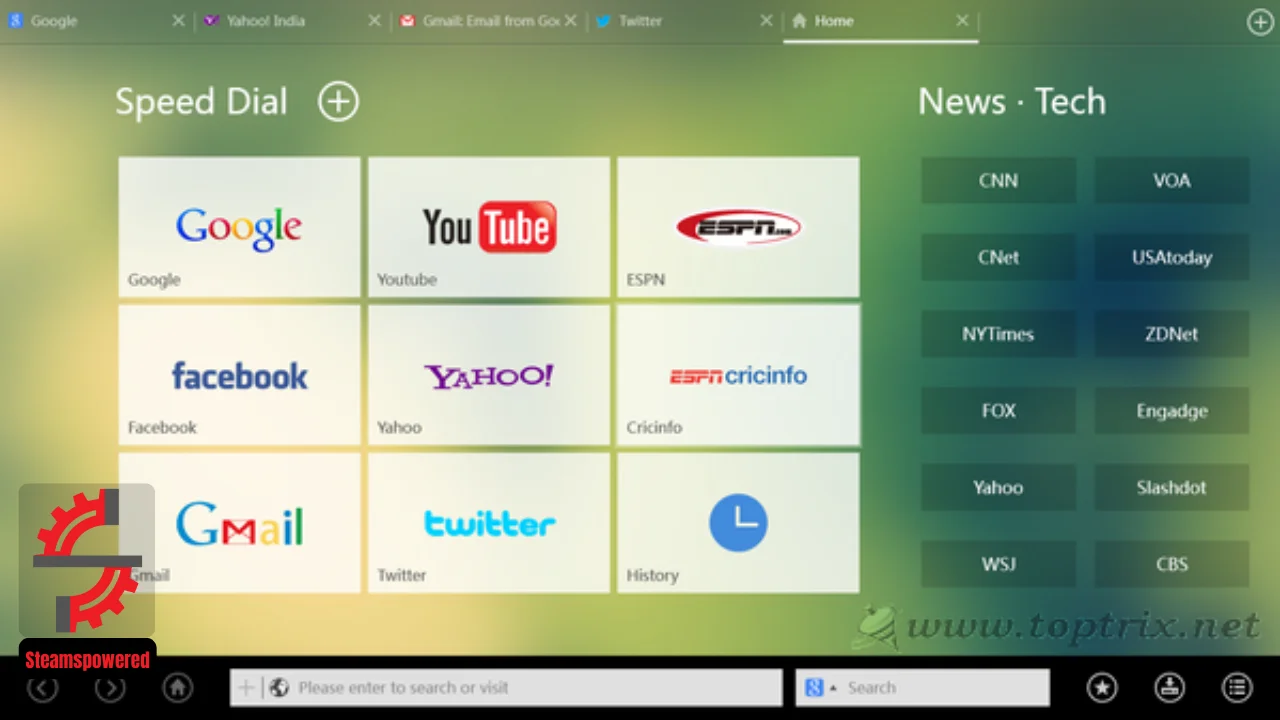Viewport: 1280px width, 720px height.
Task: Open the menu list icon
Action: 1238,687
